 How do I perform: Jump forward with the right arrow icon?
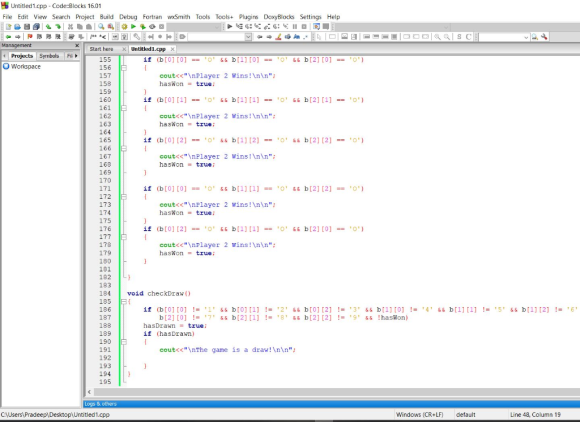(17, 37)
